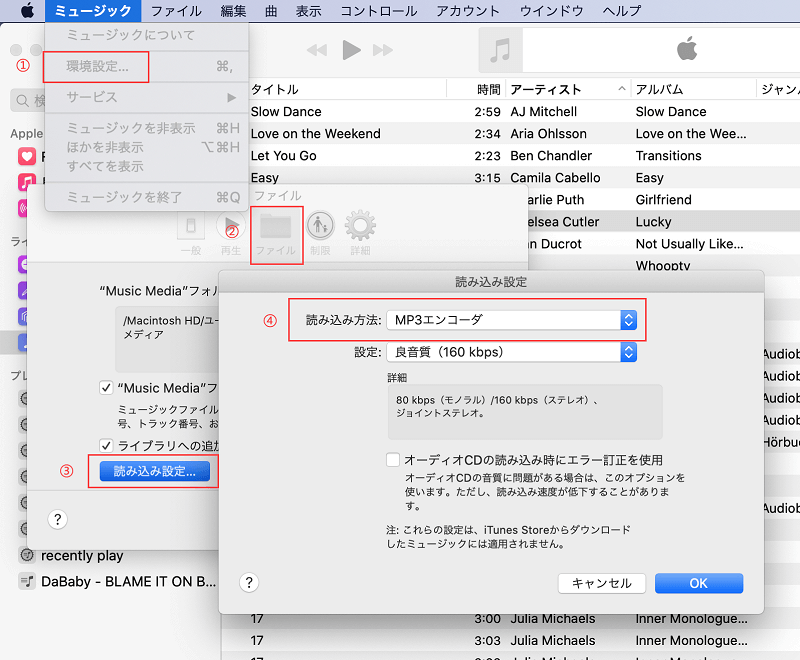Open the ファイル menu in menu bar
Screen dimensions: 800x660
(177, 11)
